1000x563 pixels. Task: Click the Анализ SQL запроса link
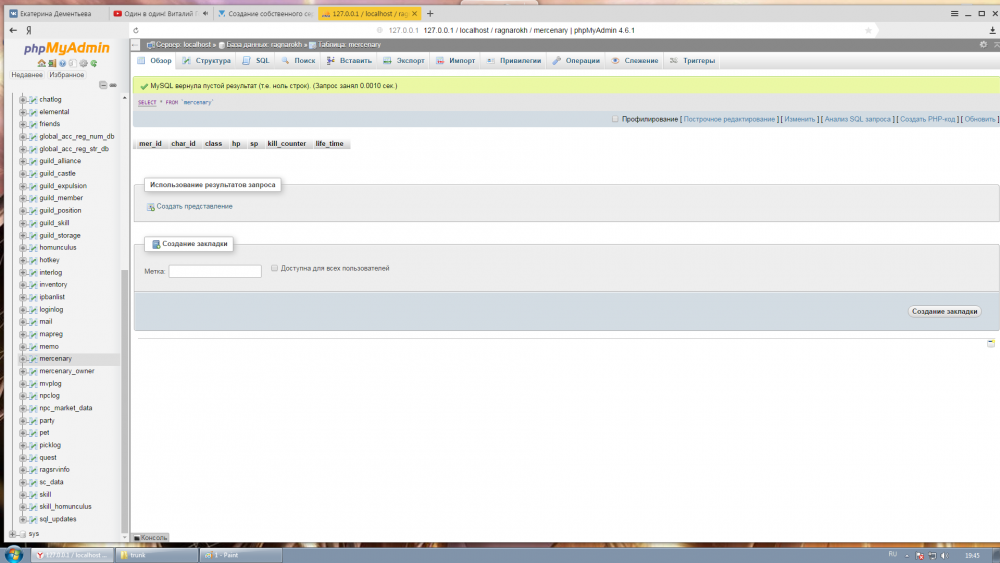click(x=857, y=119)
